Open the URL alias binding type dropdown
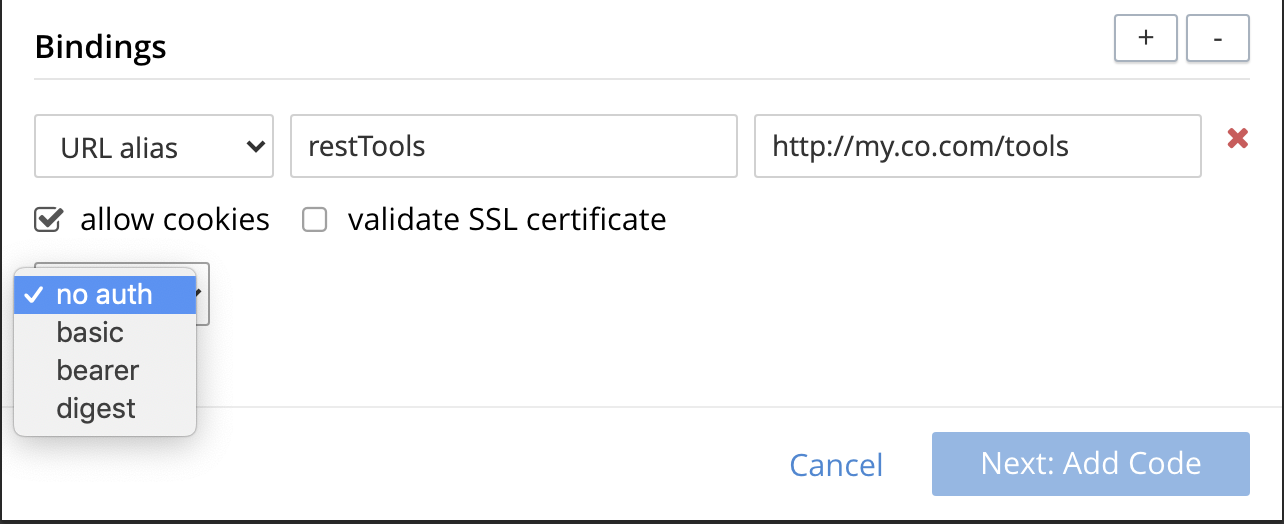 pos(154,147)
